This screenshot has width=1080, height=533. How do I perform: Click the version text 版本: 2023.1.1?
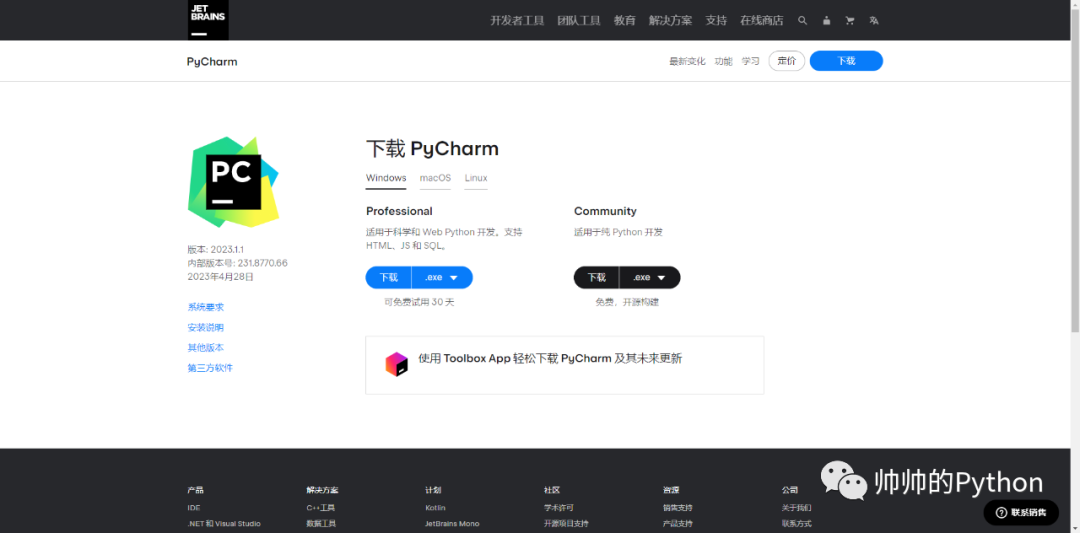click(216, 249)
